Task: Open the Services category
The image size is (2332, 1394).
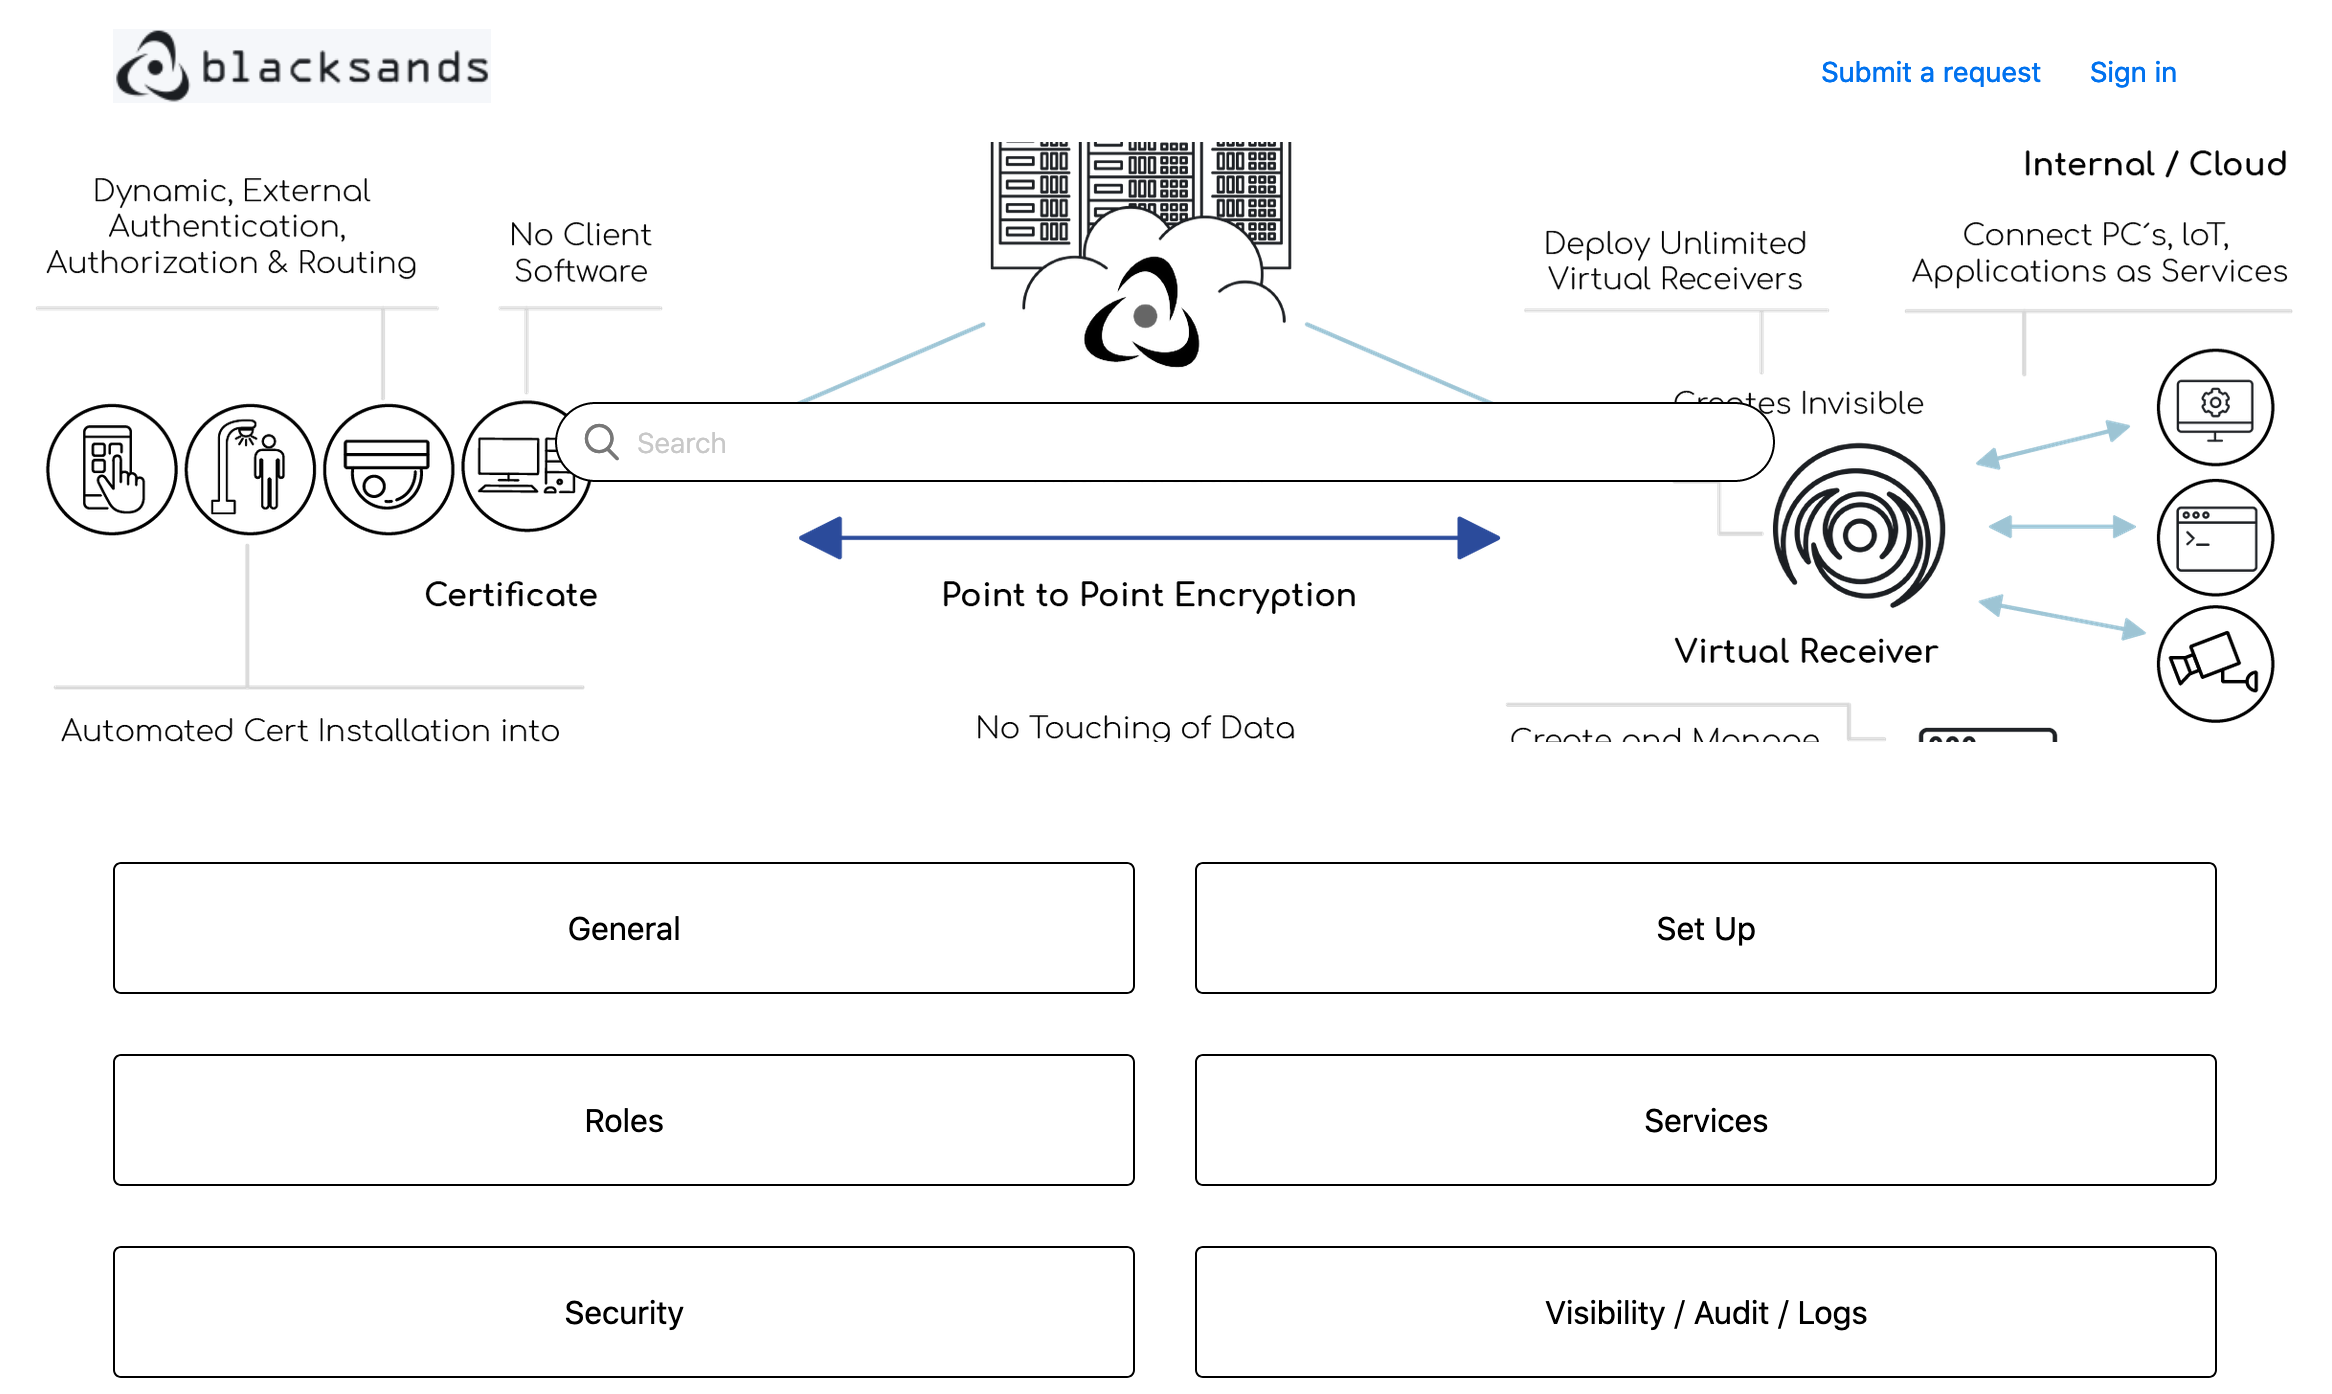Action: coord(1705,1120)
